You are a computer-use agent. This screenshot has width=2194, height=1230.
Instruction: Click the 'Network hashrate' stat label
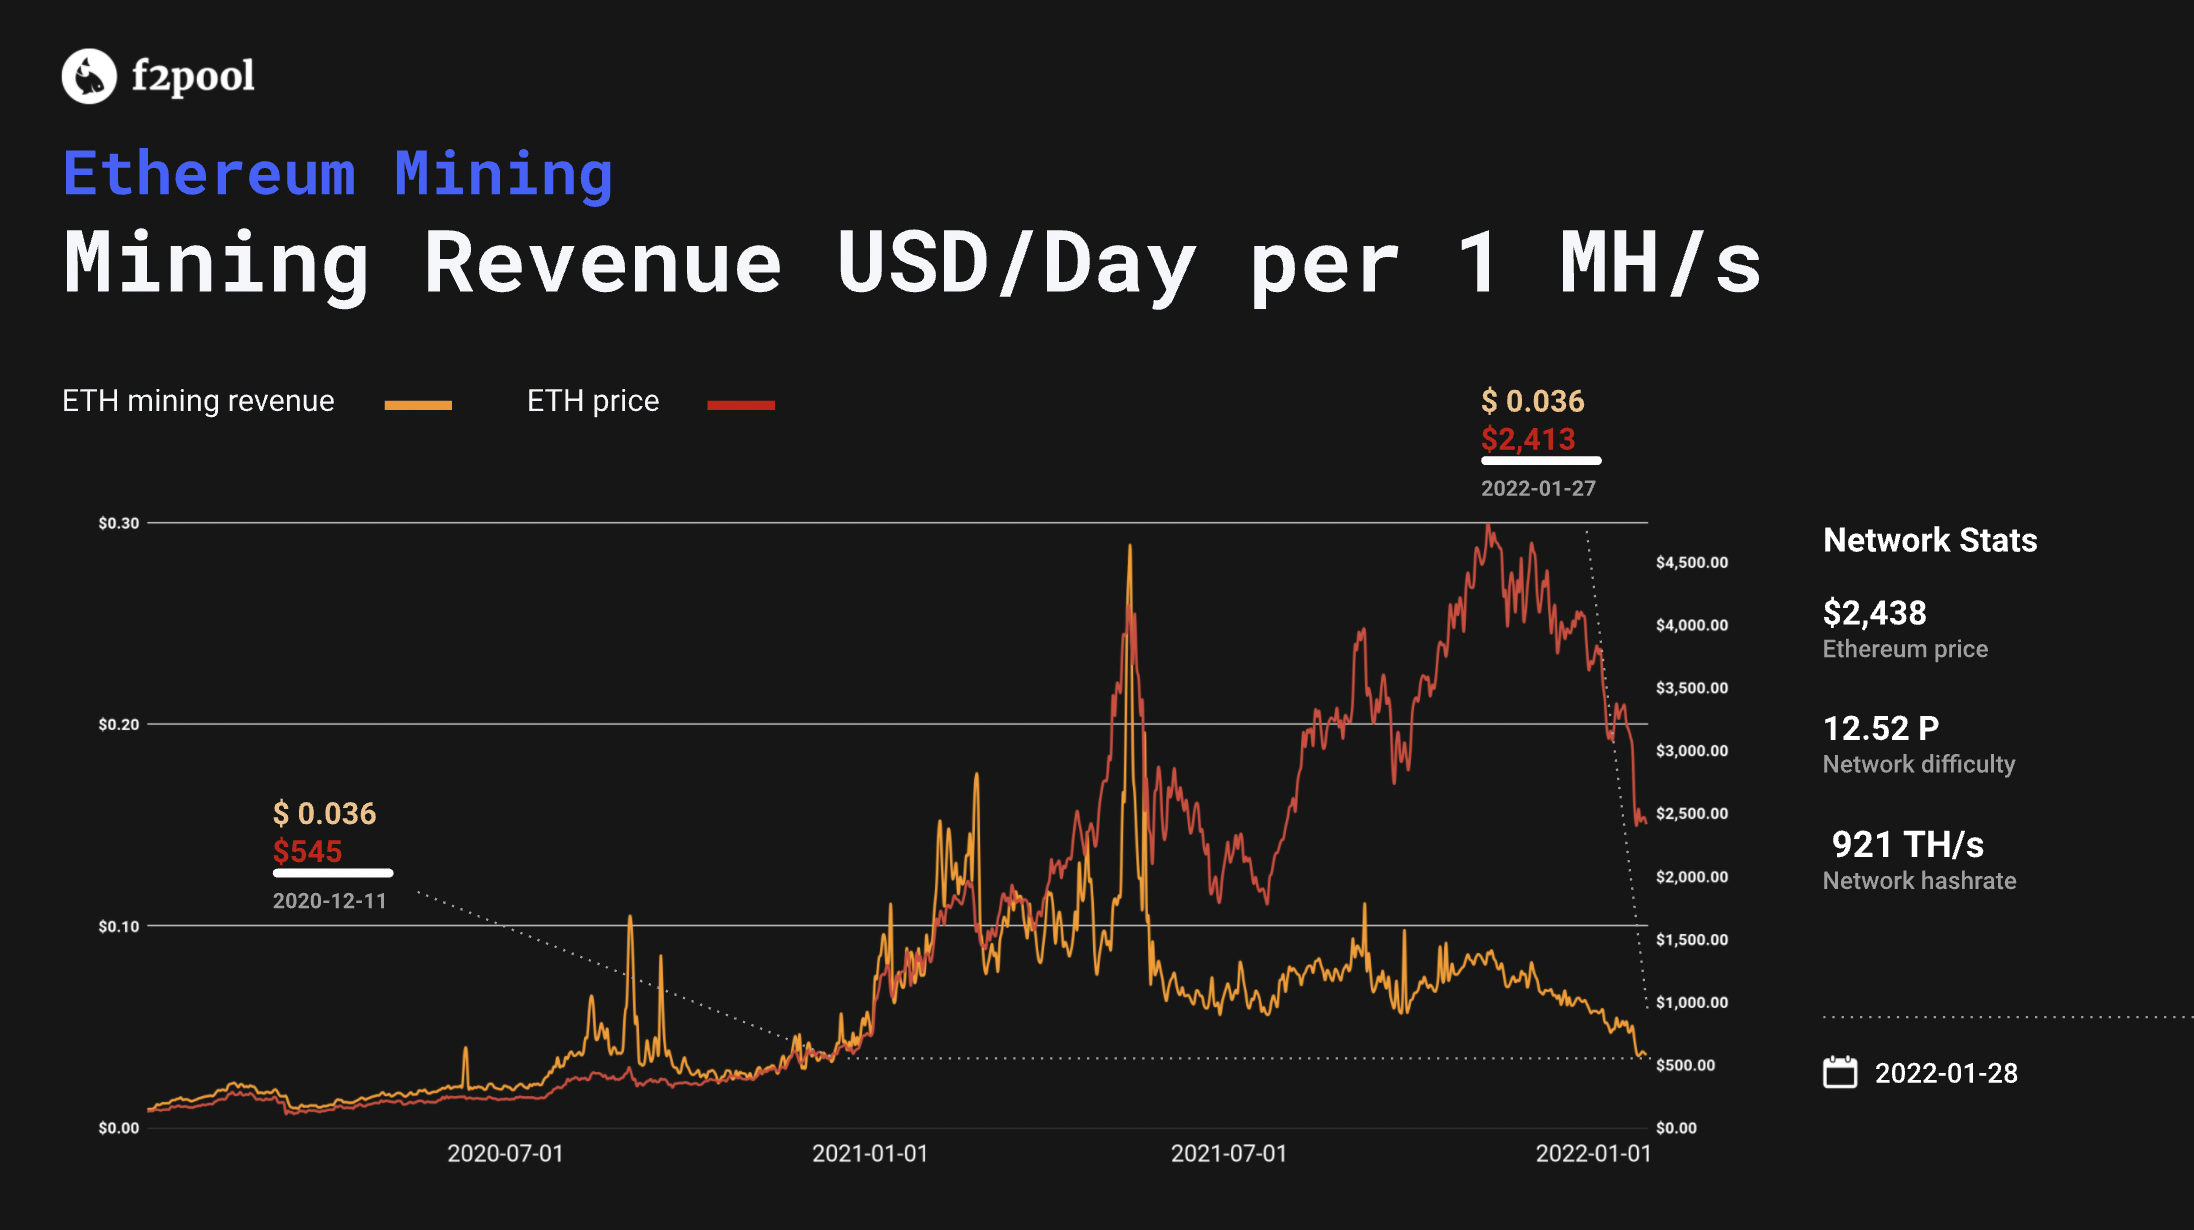coord(1919,880)
